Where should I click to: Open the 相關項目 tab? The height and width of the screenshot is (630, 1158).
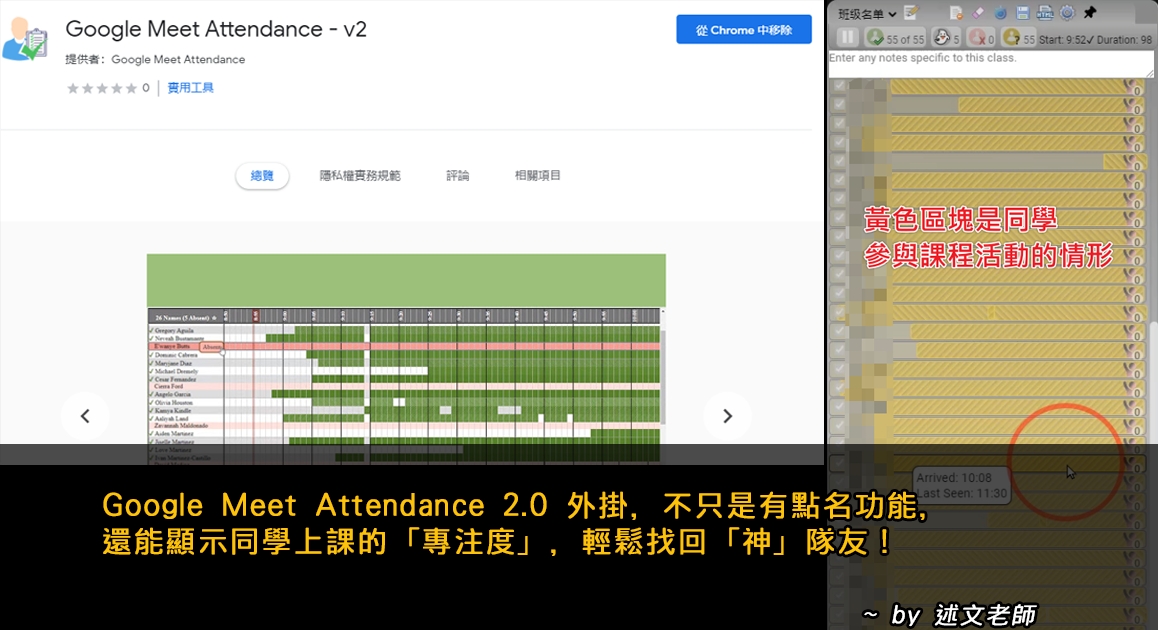pos(538,176)
